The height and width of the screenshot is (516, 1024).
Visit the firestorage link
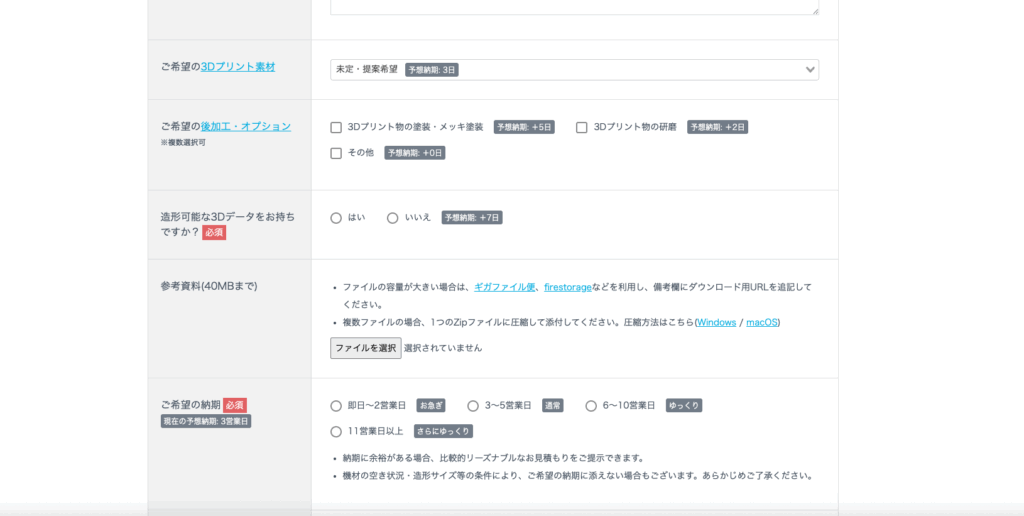tap(568, 287)
